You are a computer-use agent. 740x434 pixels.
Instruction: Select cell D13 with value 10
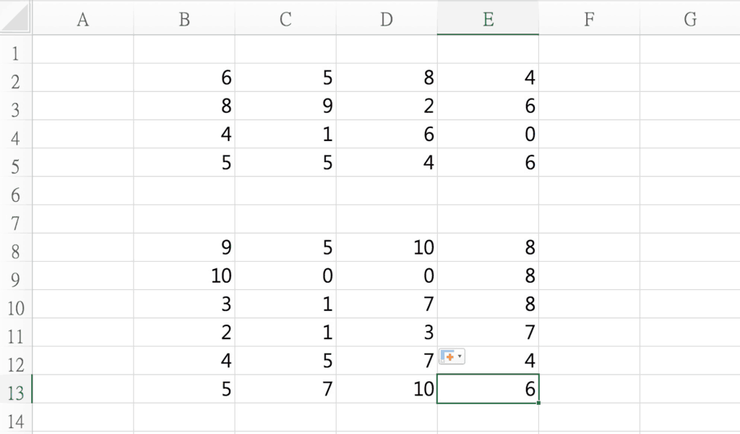[387, 389]
